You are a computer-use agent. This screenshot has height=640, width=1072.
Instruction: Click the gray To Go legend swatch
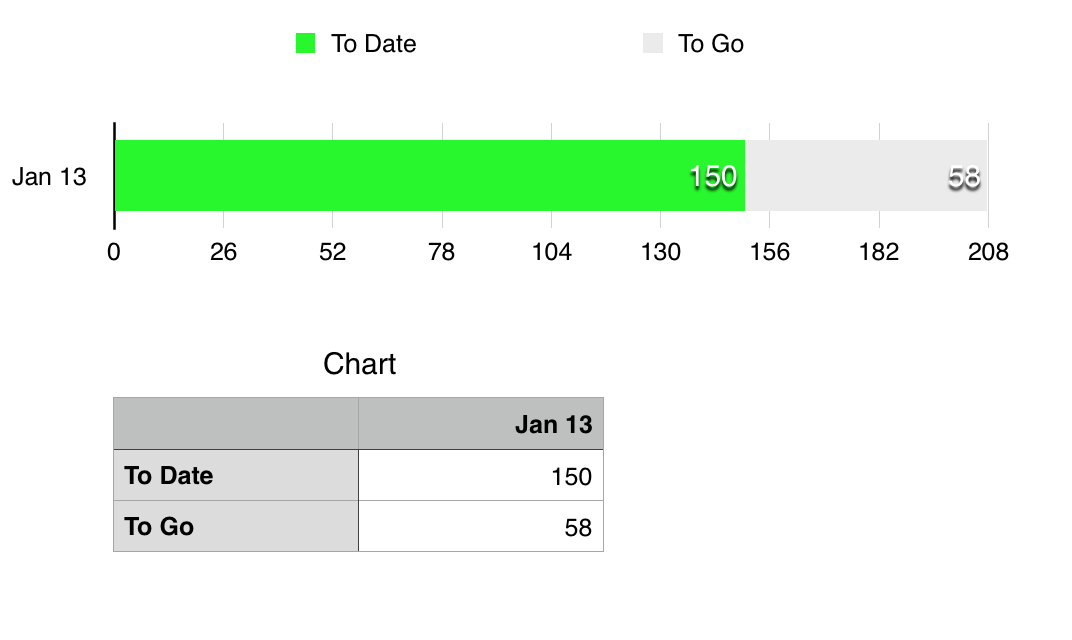[653, 43]
